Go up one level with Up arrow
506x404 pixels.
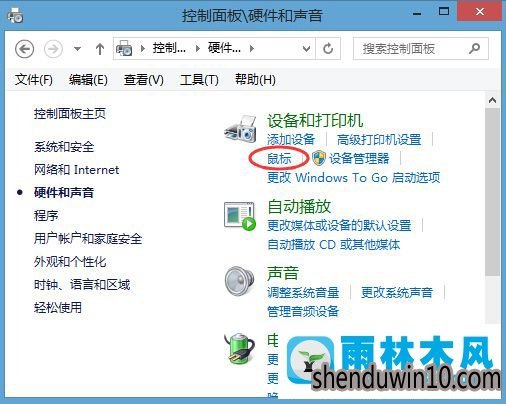tap(100, 49)
